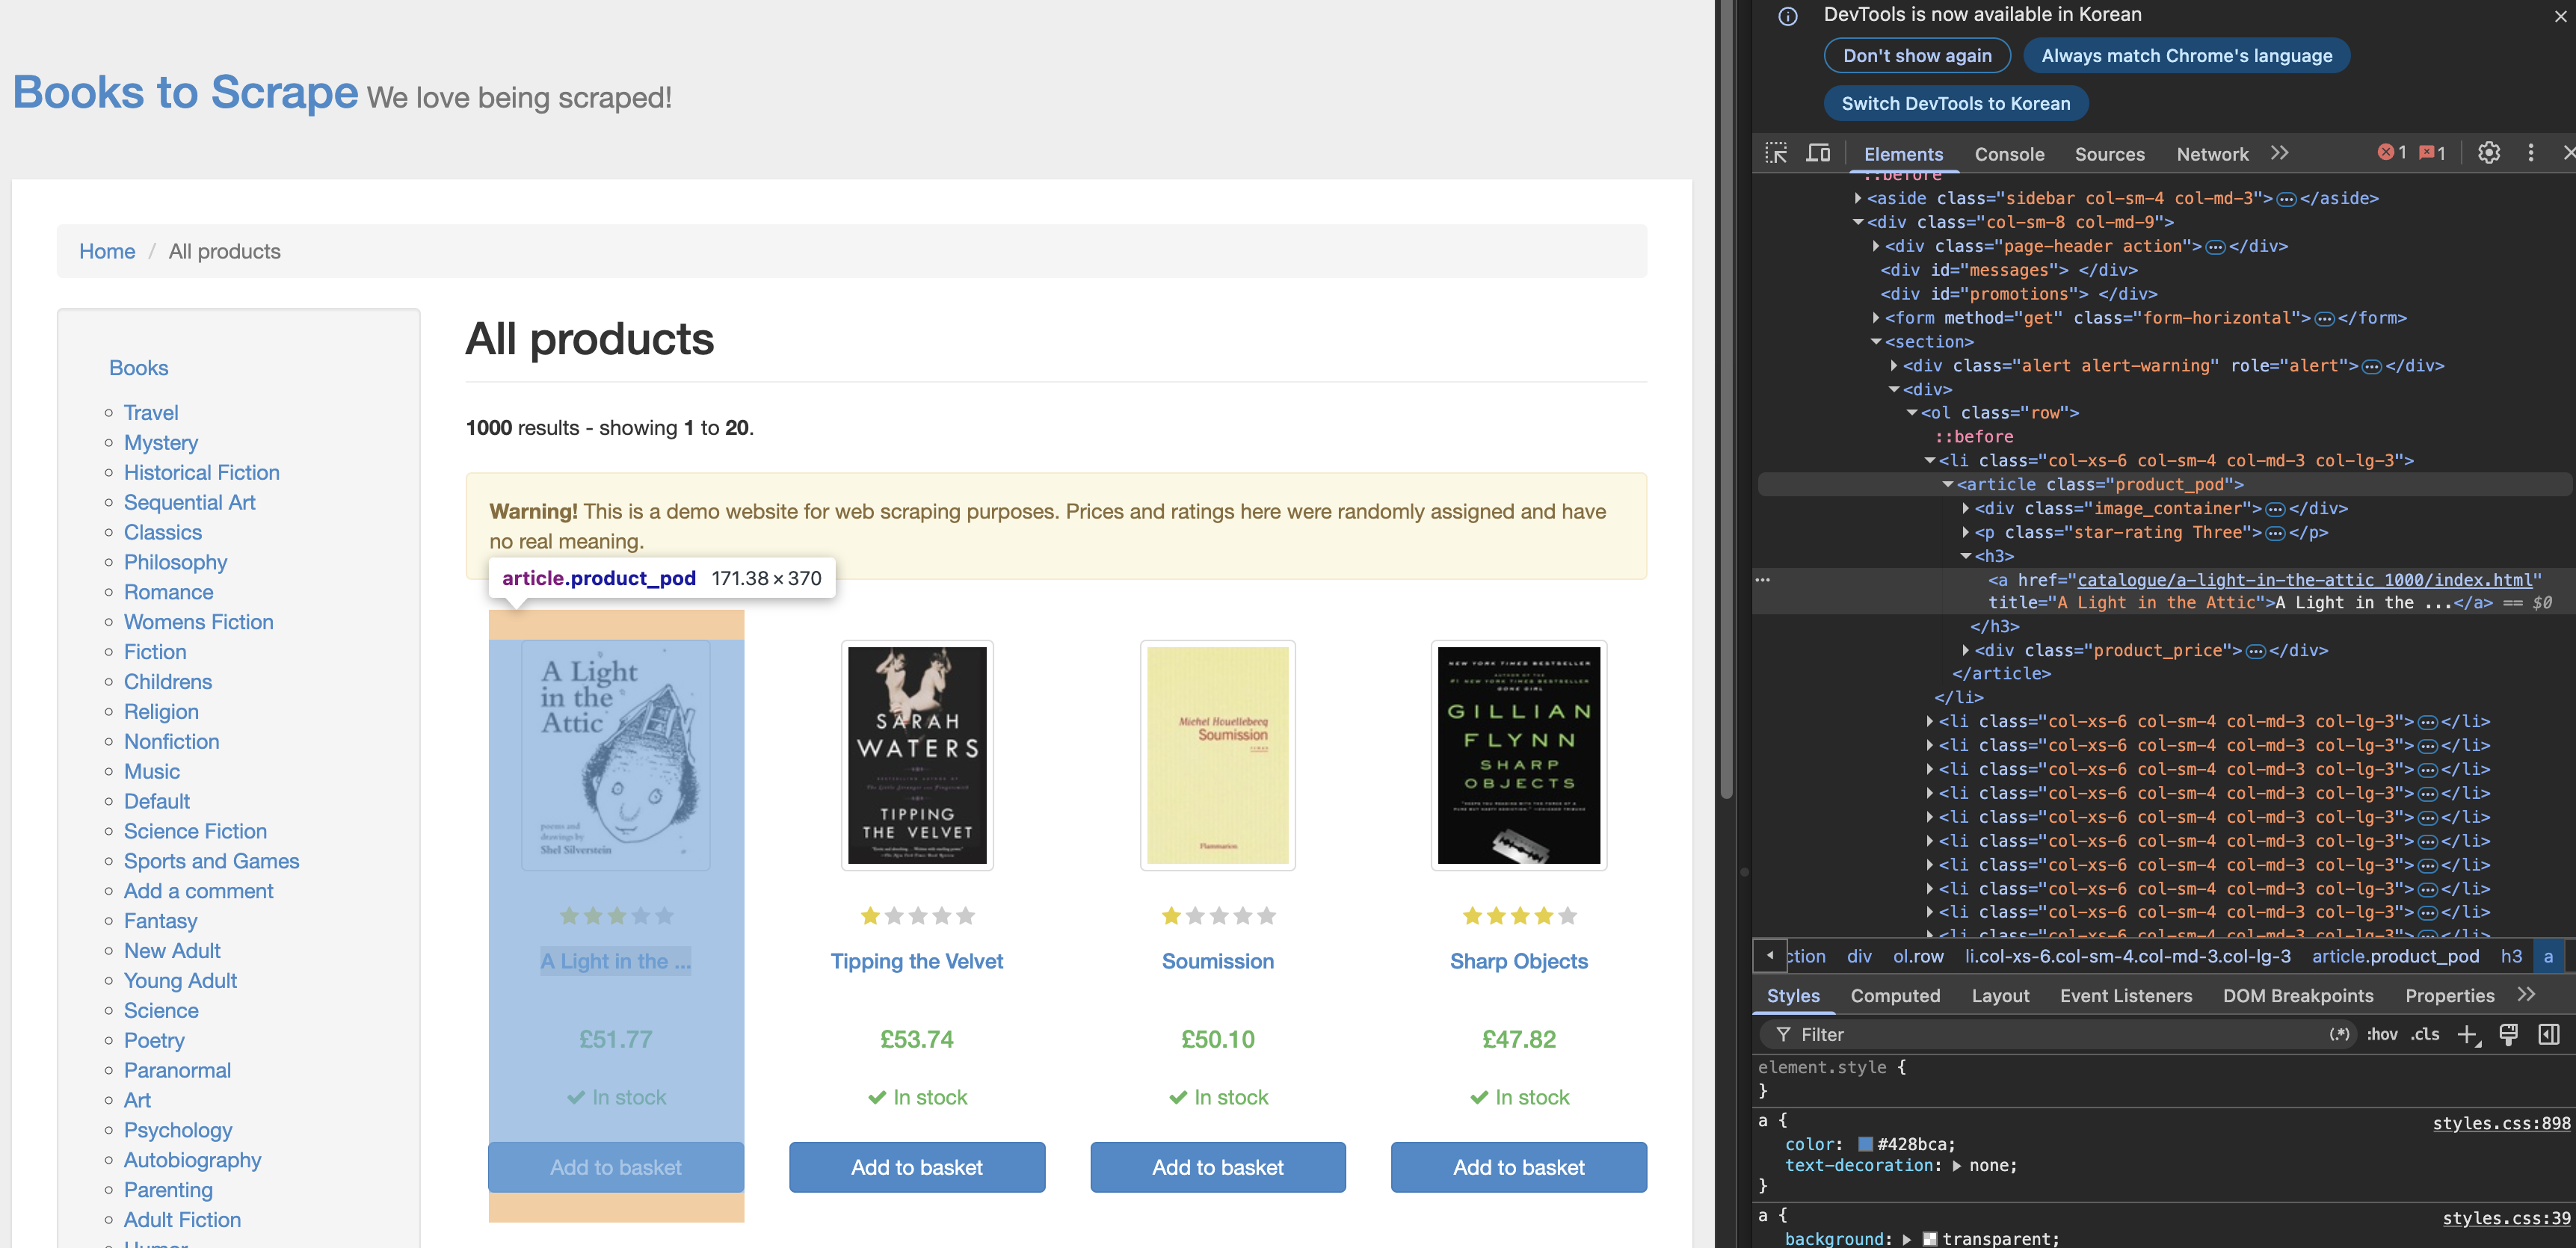The height and width of the screenshot is (1248, 2576).
Task: Open the Properties tab
Action: click(2449, 996)
